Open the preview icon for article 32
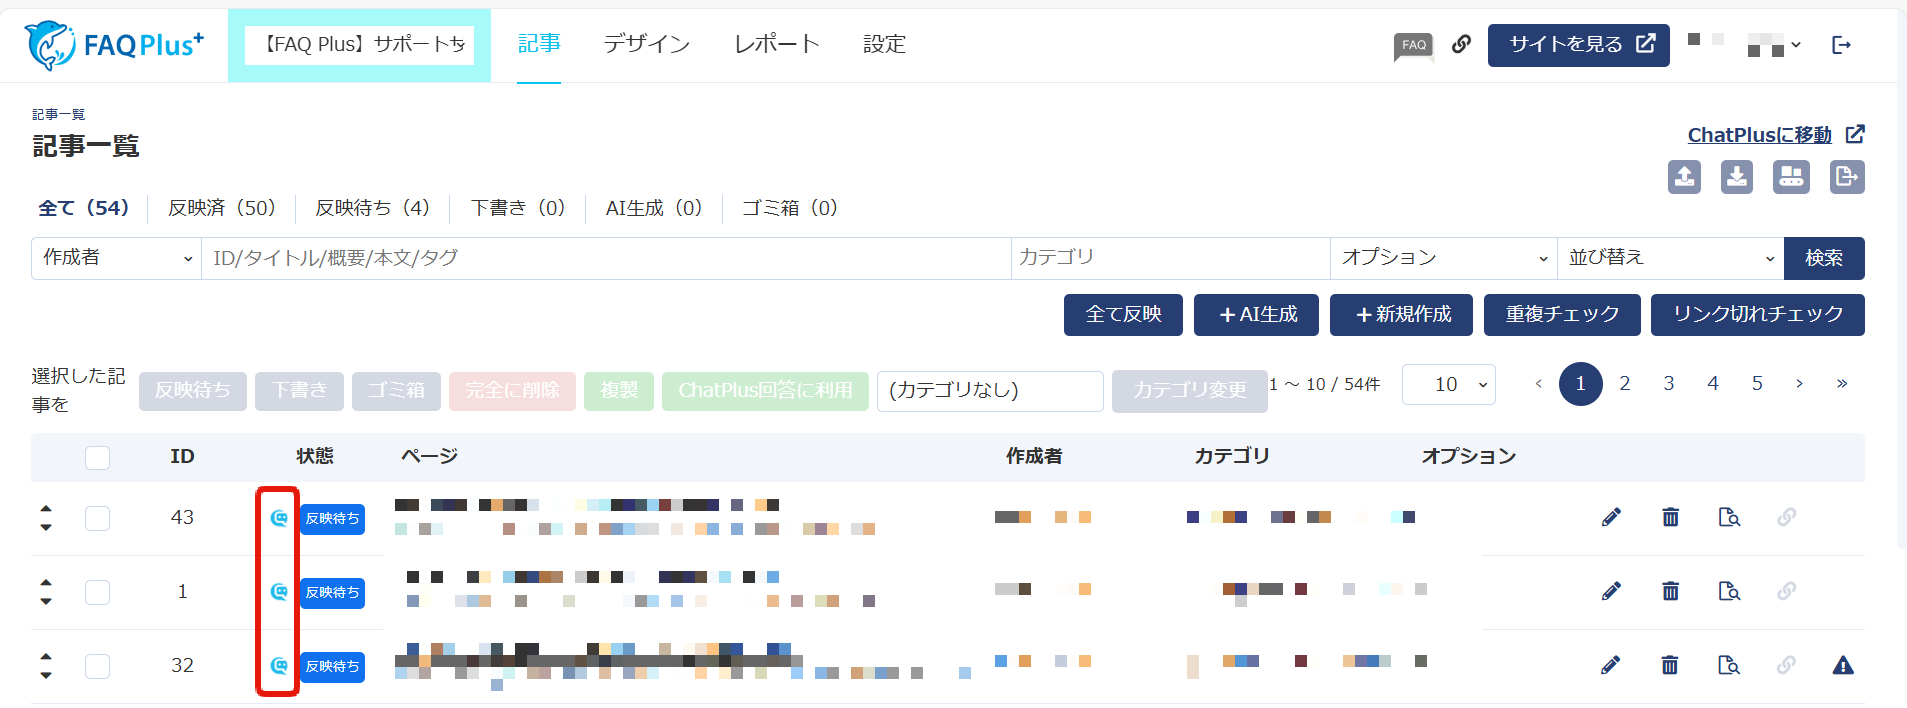The width and height of the screenshot is (1907, 708). 1729,665
